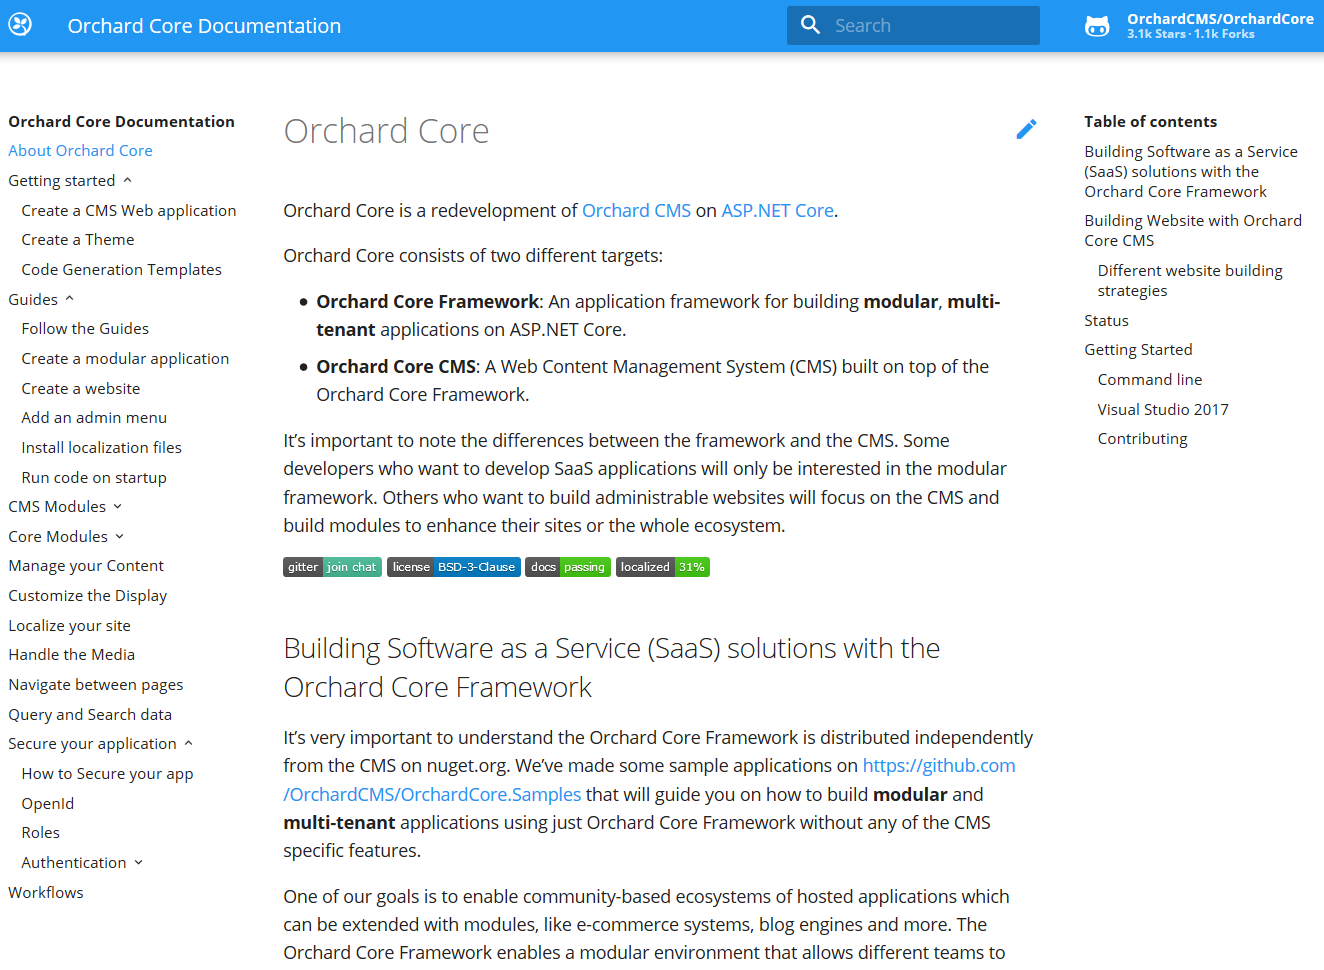Open Handle the Media page
The image size is (1324, 970).
pos(71,655)
